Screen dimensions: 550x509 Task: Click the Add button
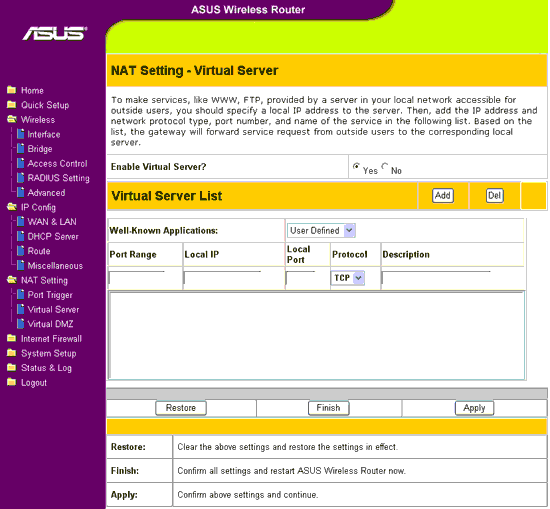pyautogui.click(x=443, y=195)
